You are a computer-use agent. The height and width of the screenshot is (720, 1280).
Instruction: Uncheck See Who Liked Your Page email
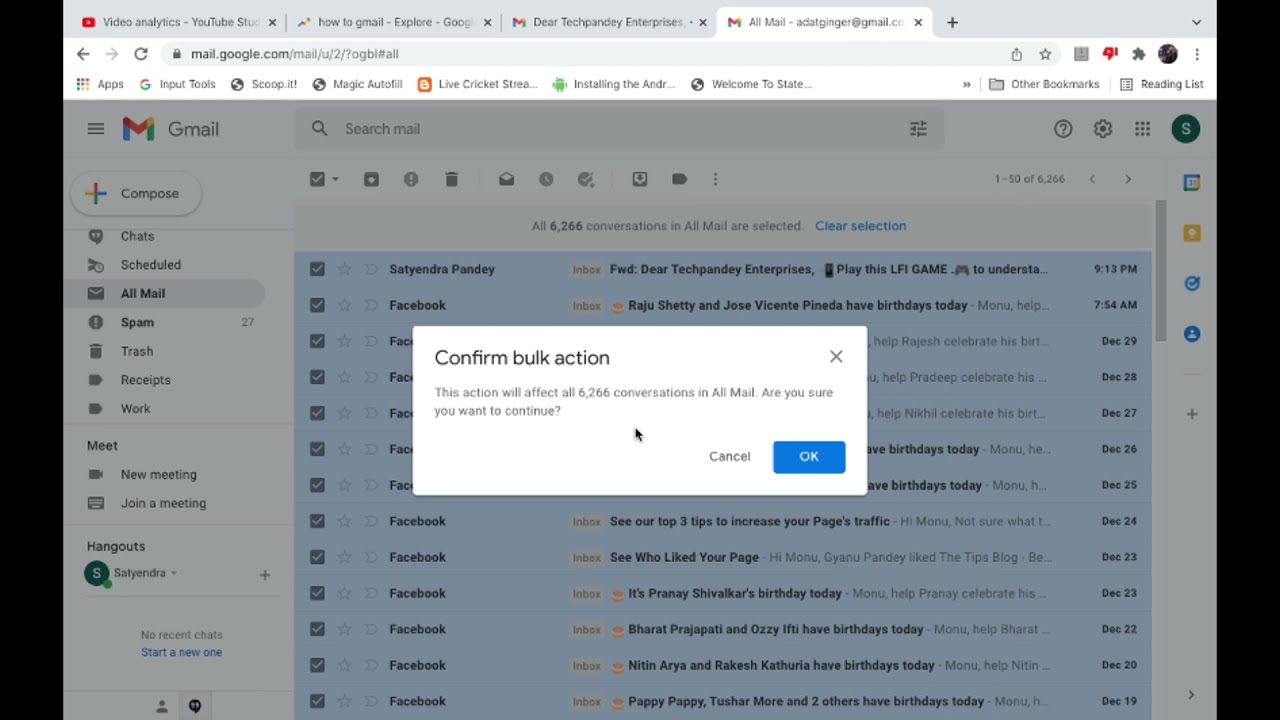tap(317, 557)
